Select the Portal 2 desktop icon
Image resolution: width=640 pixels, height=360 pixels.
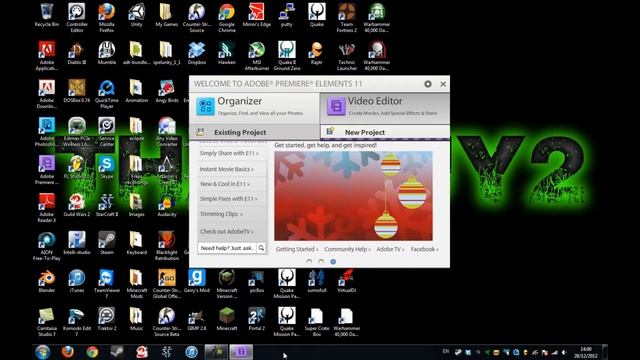point(256,319)
